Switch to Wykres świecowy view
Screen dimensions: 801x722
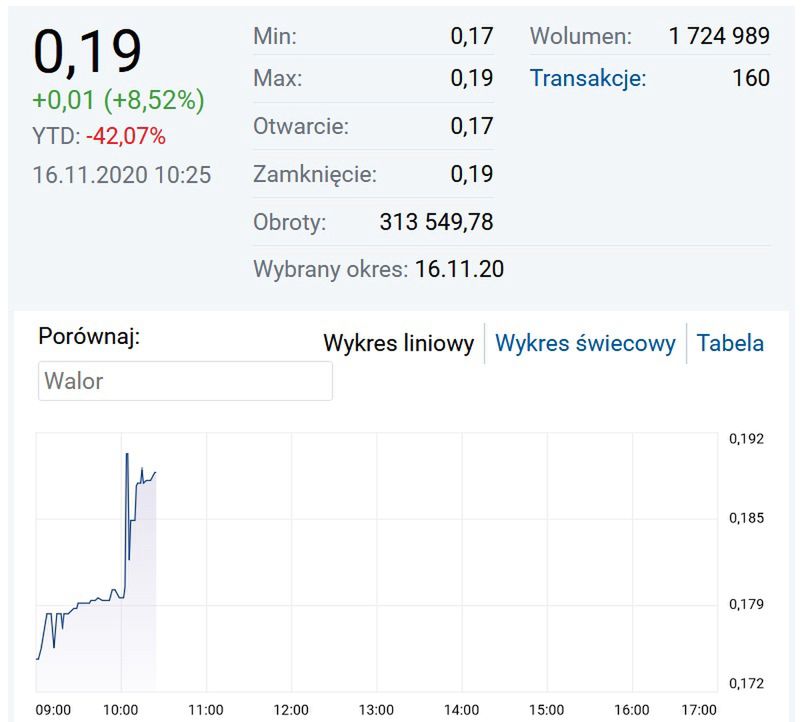[585, 344]
